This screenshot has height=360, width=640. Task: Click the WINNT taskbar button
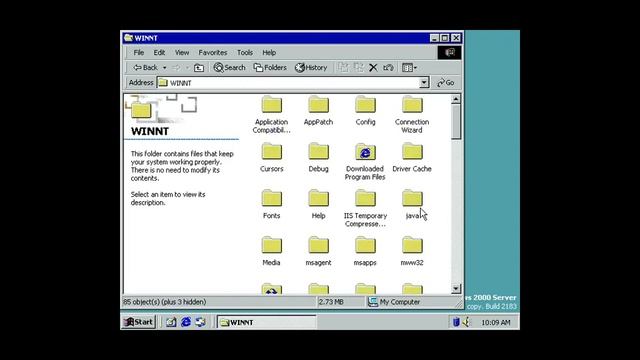267,322
